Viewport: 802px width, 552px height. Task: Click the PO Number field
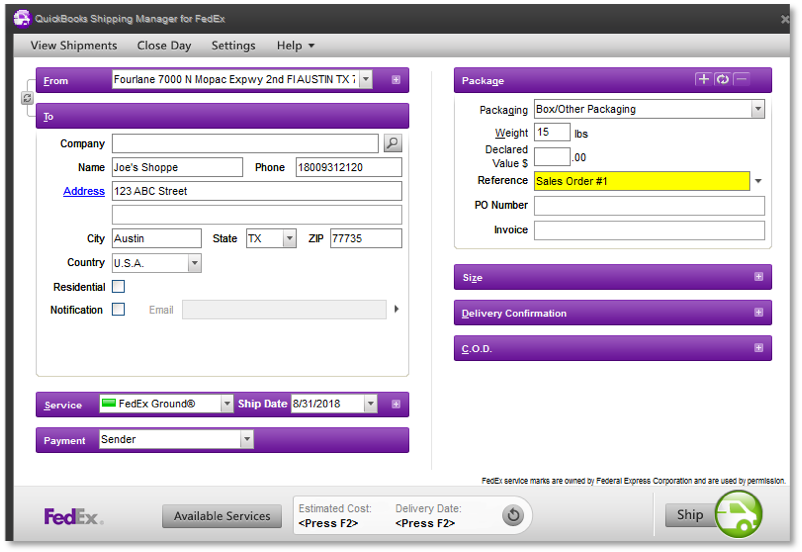[x=649, y=206]
